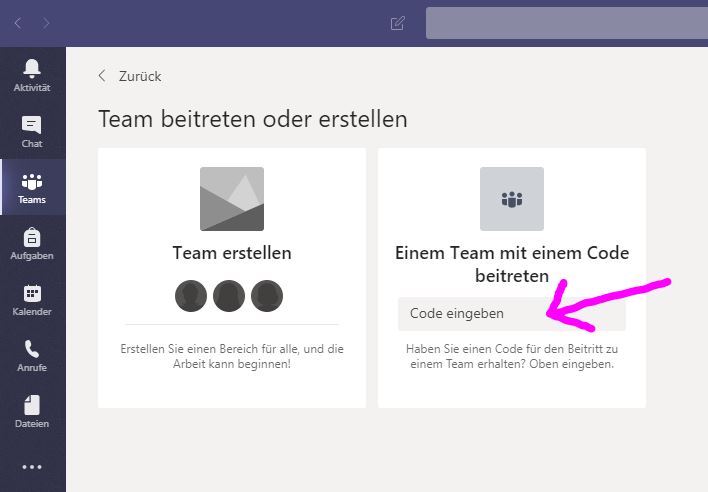This screenshot has height=492, width=708.
Task: Click the new chat compose icon
Action: click(397, 23)
